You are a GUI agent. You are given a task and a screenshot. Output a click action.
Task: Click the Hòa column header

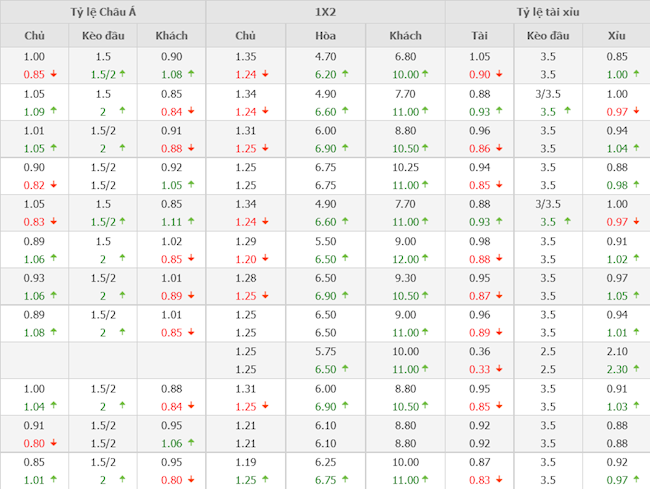(325, 36)
